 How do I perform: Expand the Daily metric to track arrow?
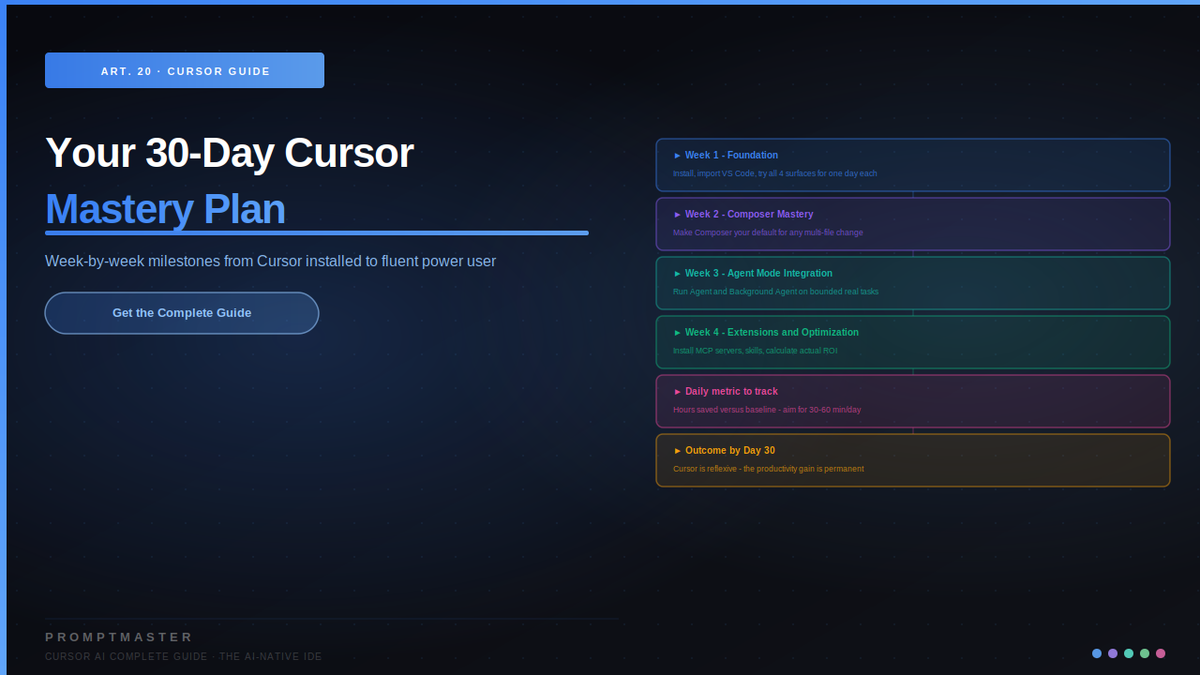[677, 392]
